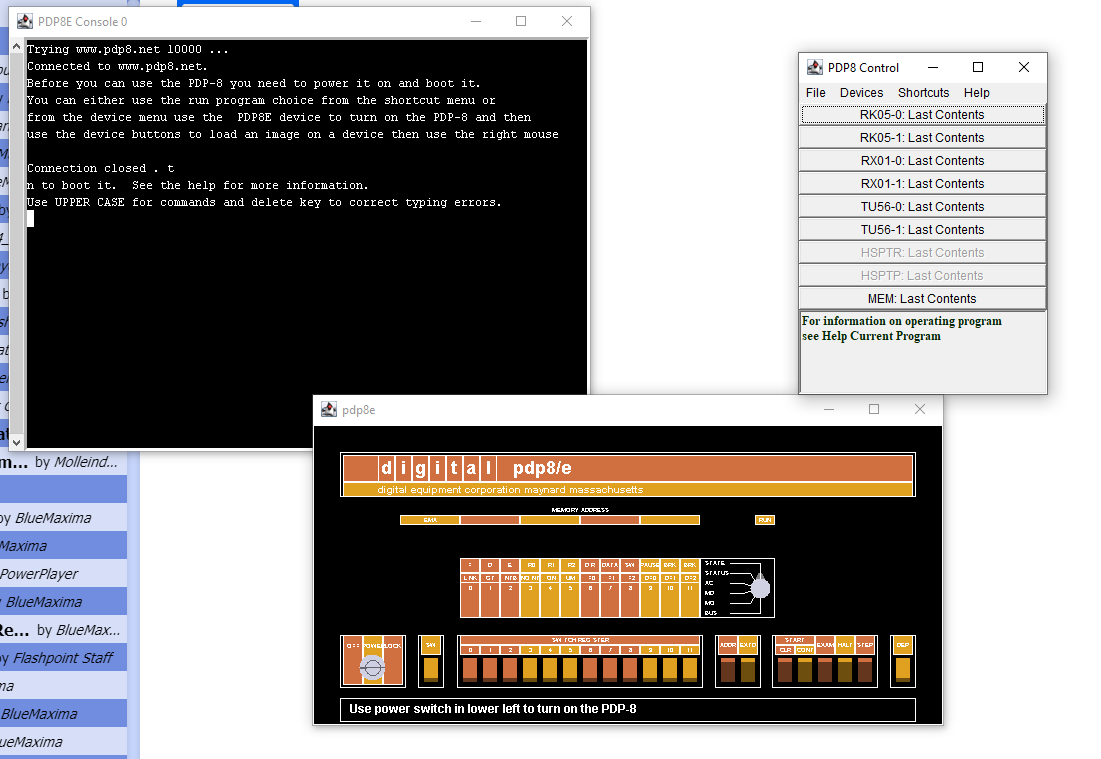
Task: Select the RK05-1: Last Contents button
Action: pyautogui.click(x=922, y=138)
